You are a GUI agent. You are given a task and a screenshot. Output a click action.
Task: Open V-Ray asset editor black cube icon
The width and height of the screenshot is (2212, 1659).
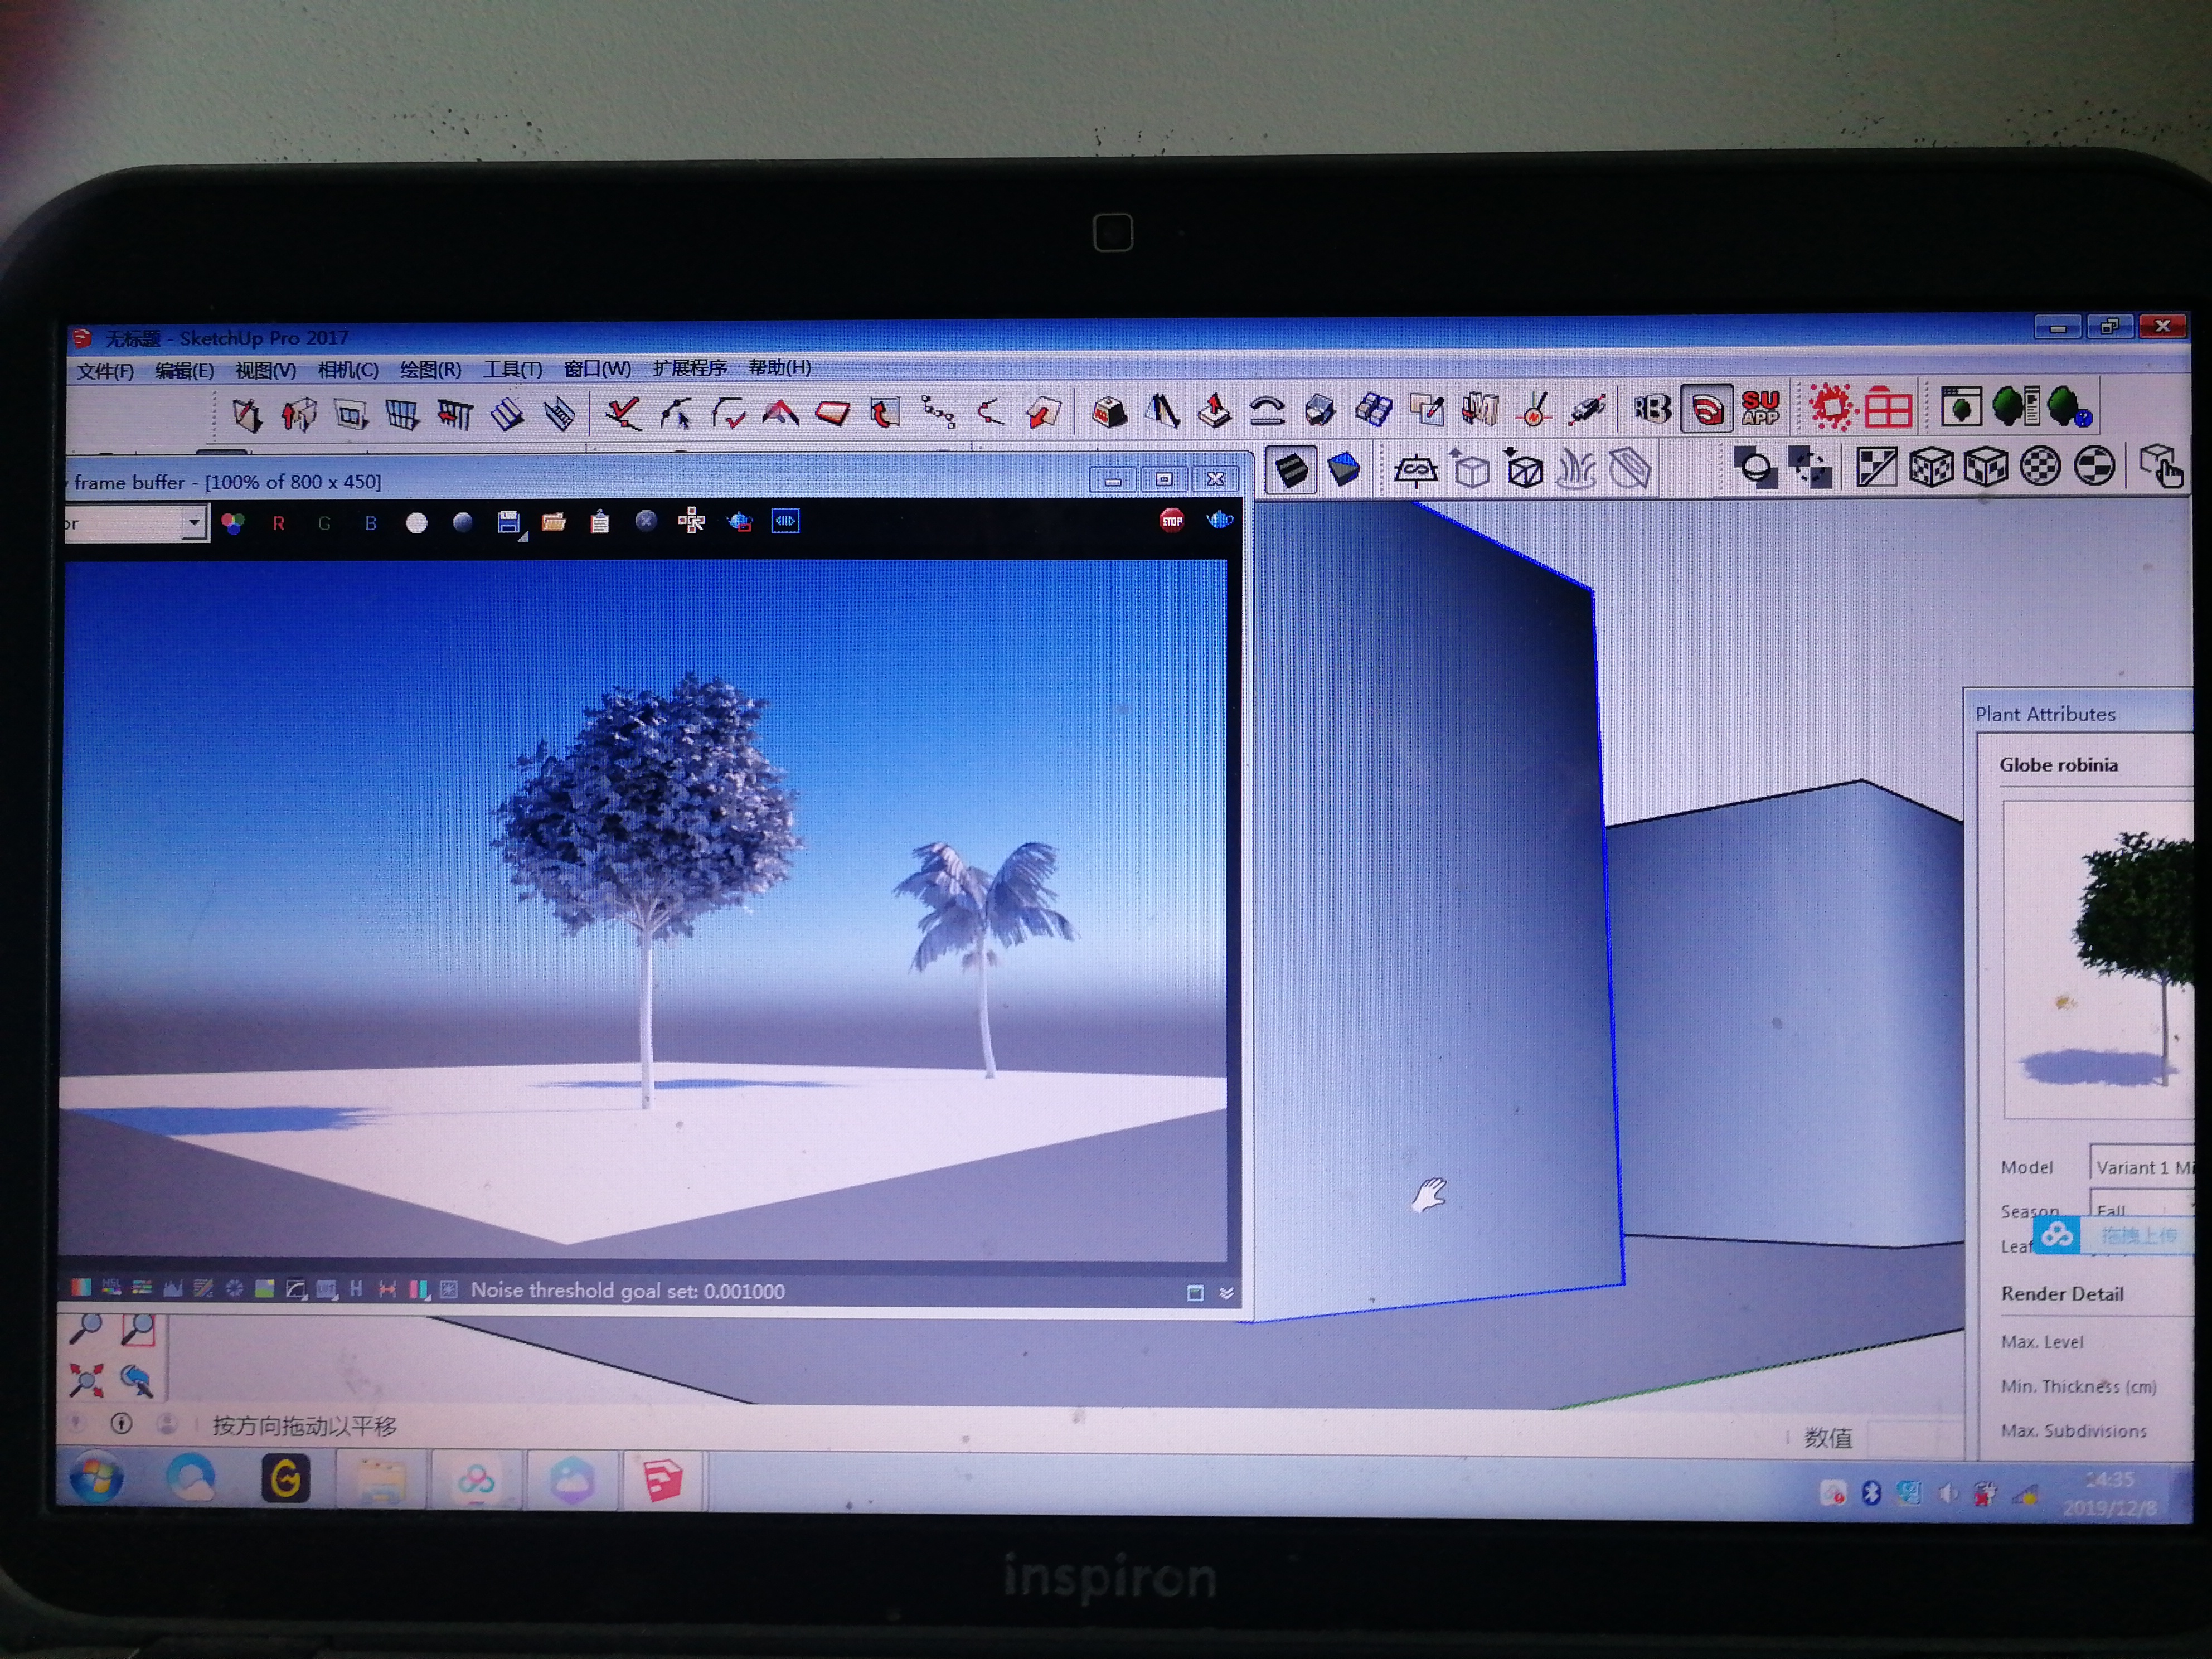tap(1291, 469)
